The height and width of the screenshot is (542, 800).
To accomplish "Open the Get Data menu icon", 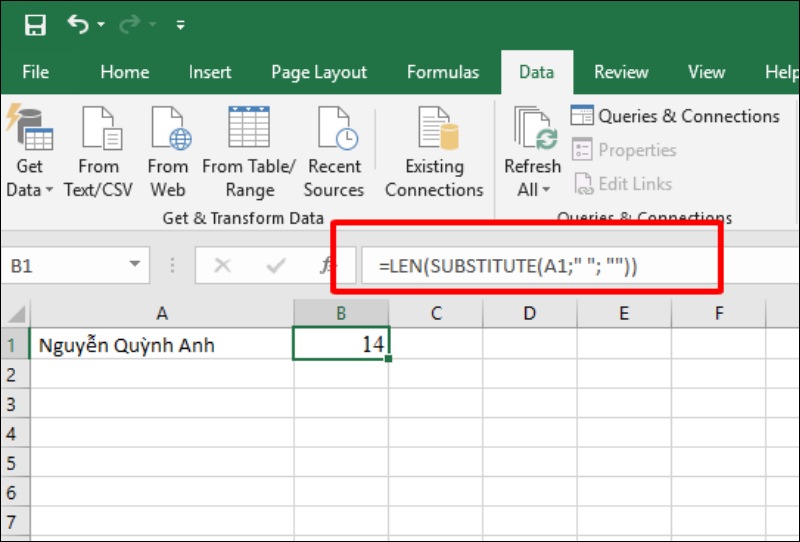I will [30, 130].
